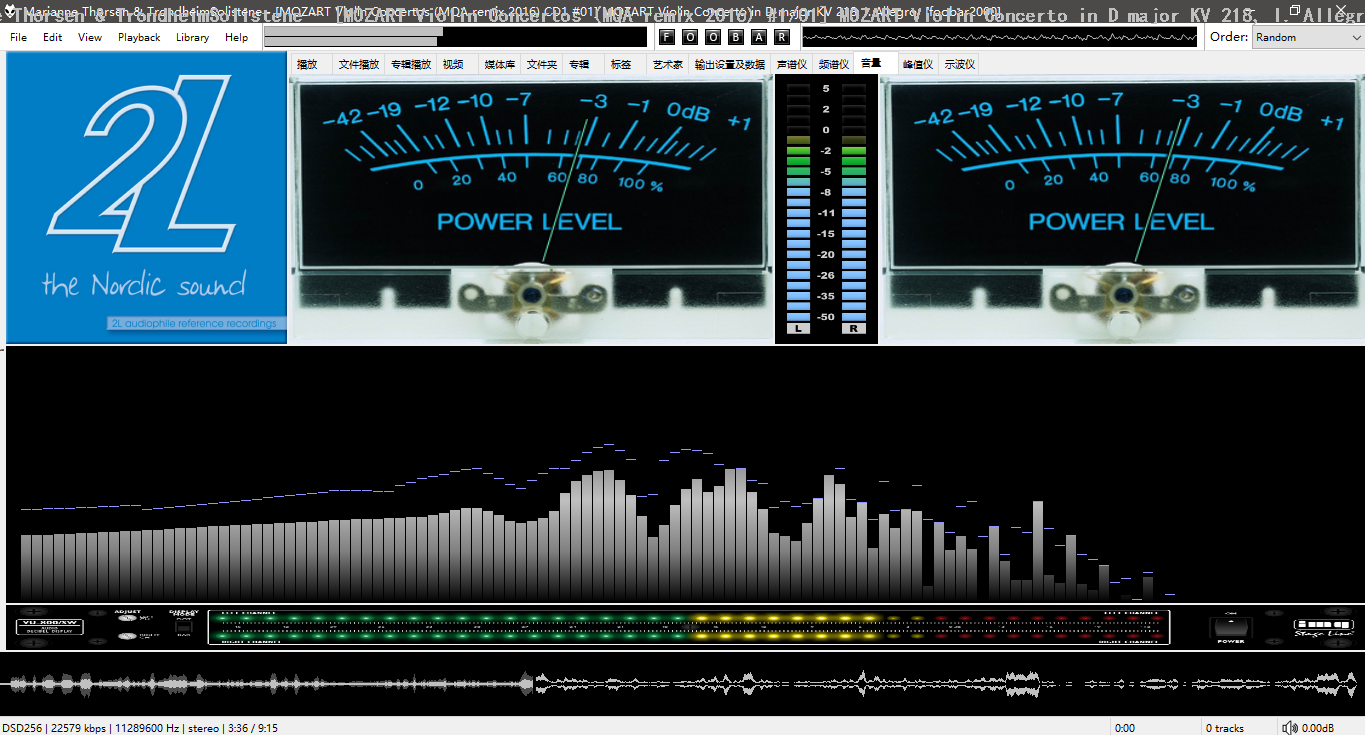Switch to the 频谱仪 tab
The height and width of the screenshot is (735, 1365).
833,64
